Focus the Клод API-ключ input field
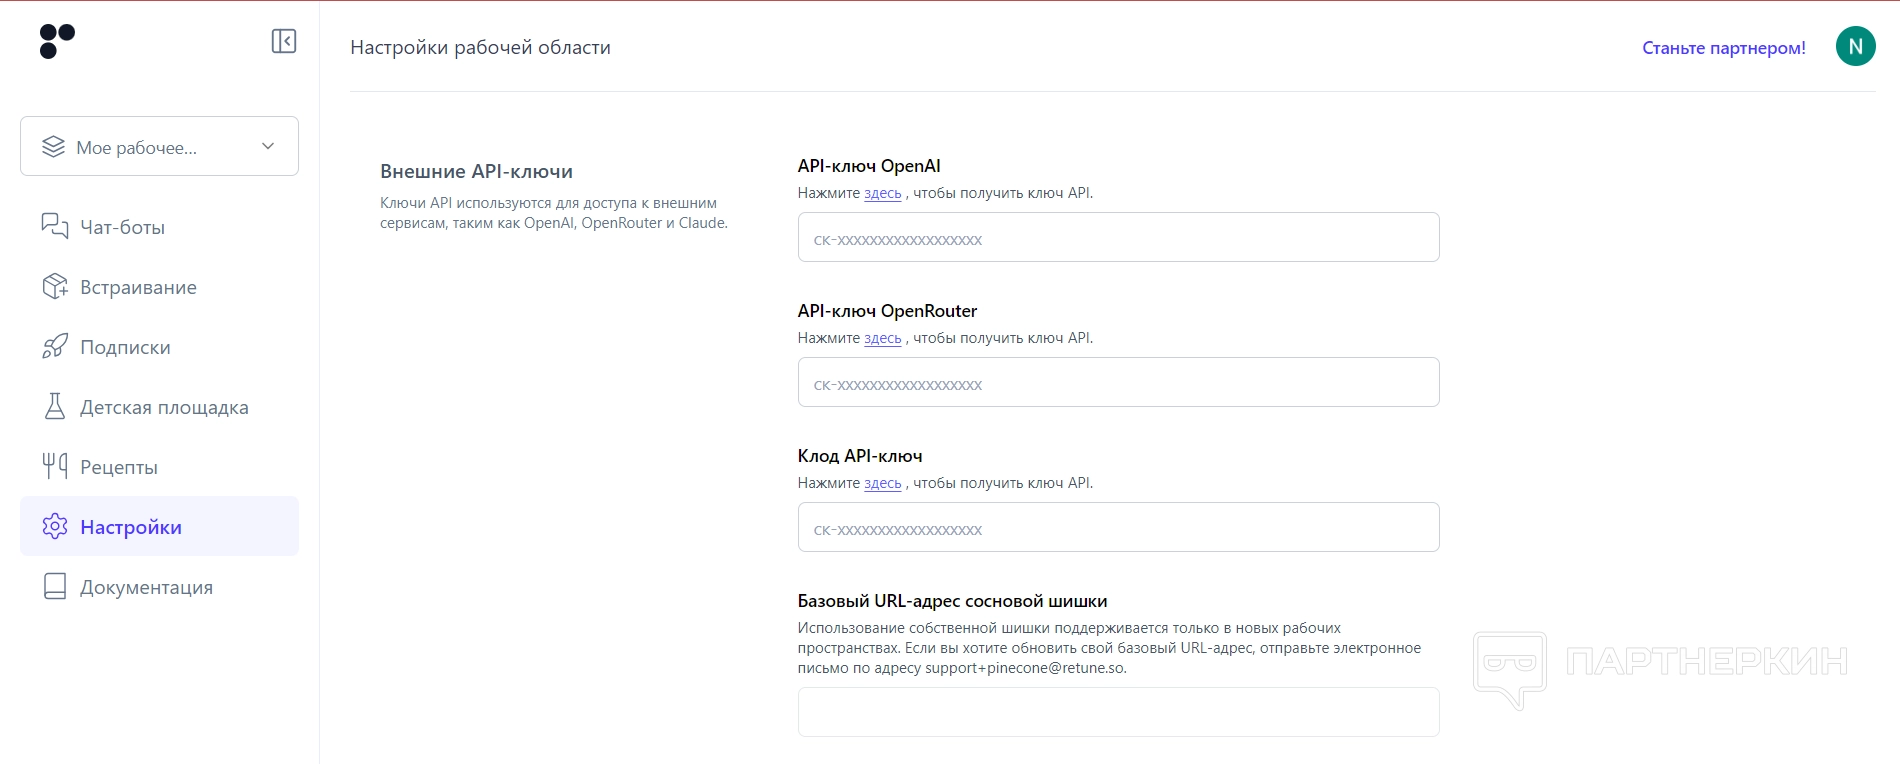1900x764 pixels. (1118, 528)
